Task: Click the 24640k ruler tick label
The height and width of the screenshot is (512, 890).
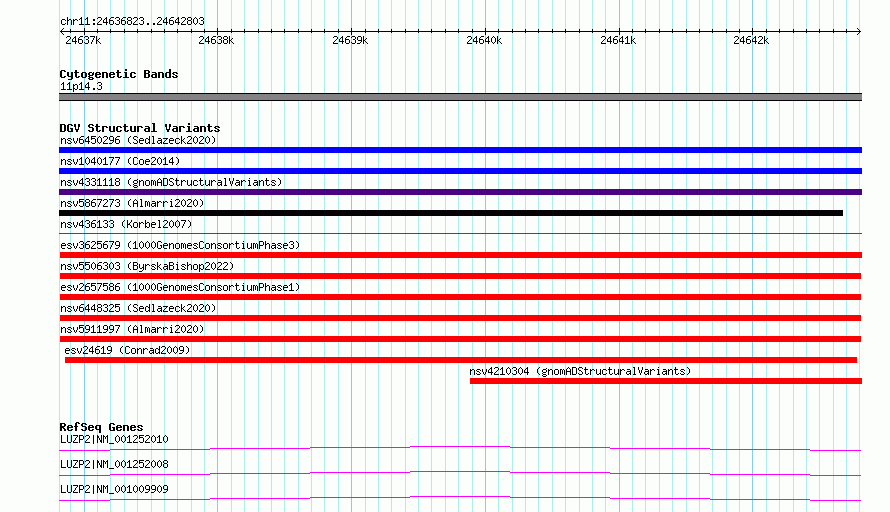Action: coord(484,41)
